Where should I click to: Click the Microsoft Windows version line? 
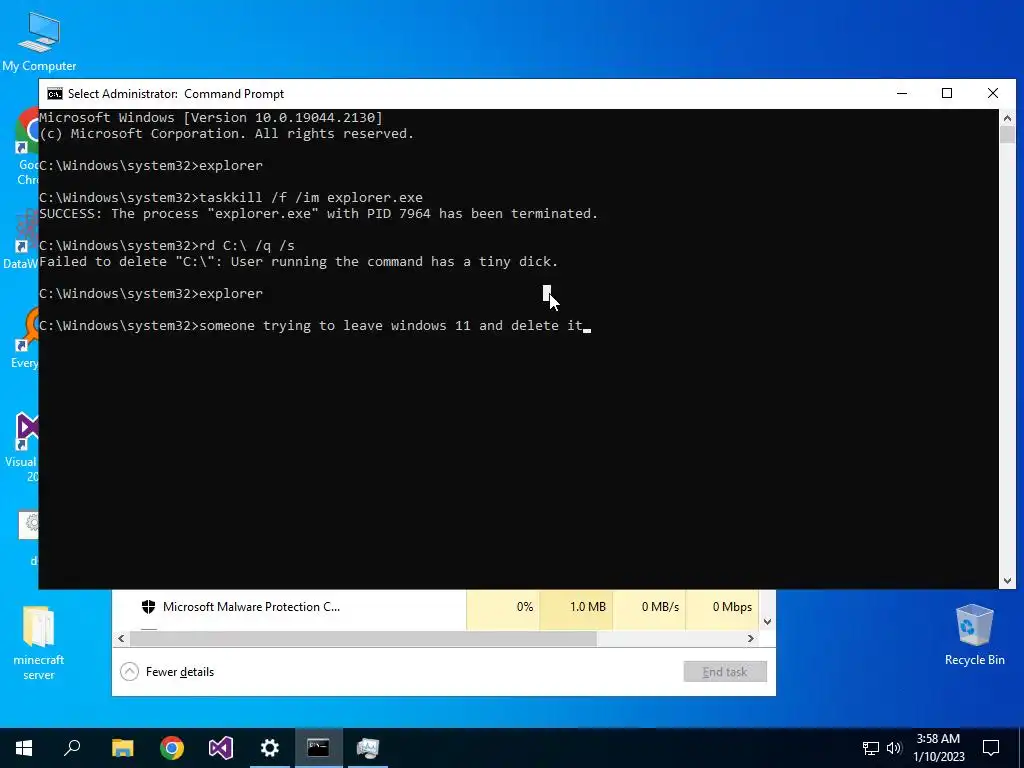tap(210, 118)
